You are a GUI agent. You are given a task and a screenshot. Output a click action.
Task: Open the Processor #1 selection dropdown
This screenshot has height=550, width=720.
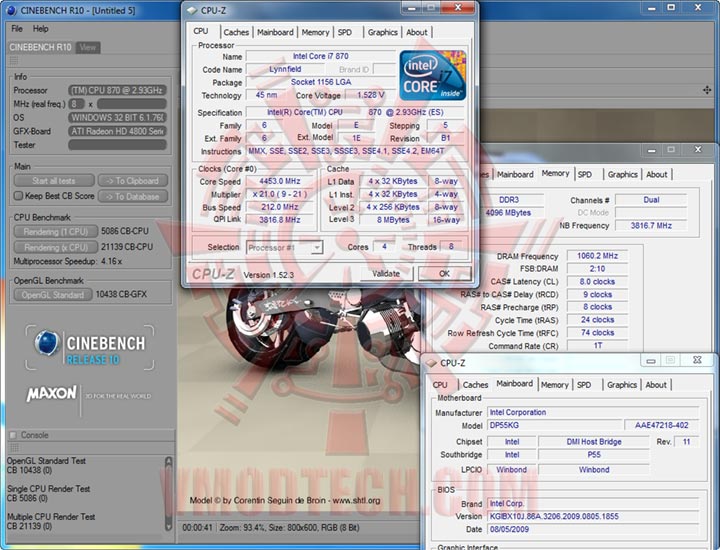[284, 247]
